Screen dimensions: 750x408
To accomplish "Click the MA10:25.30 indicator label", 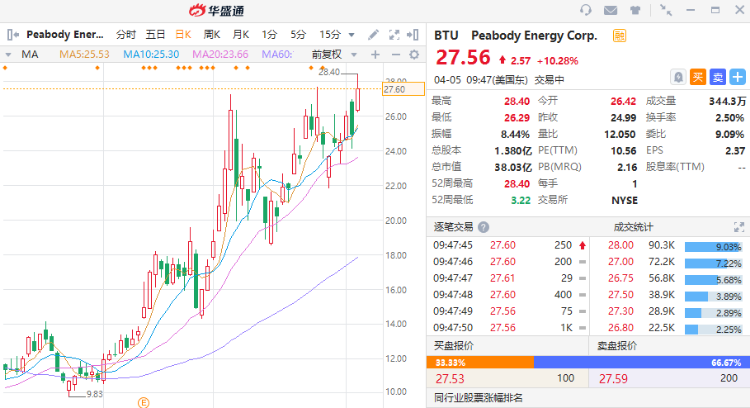I will pyautogui.click(x=151, y=55).
